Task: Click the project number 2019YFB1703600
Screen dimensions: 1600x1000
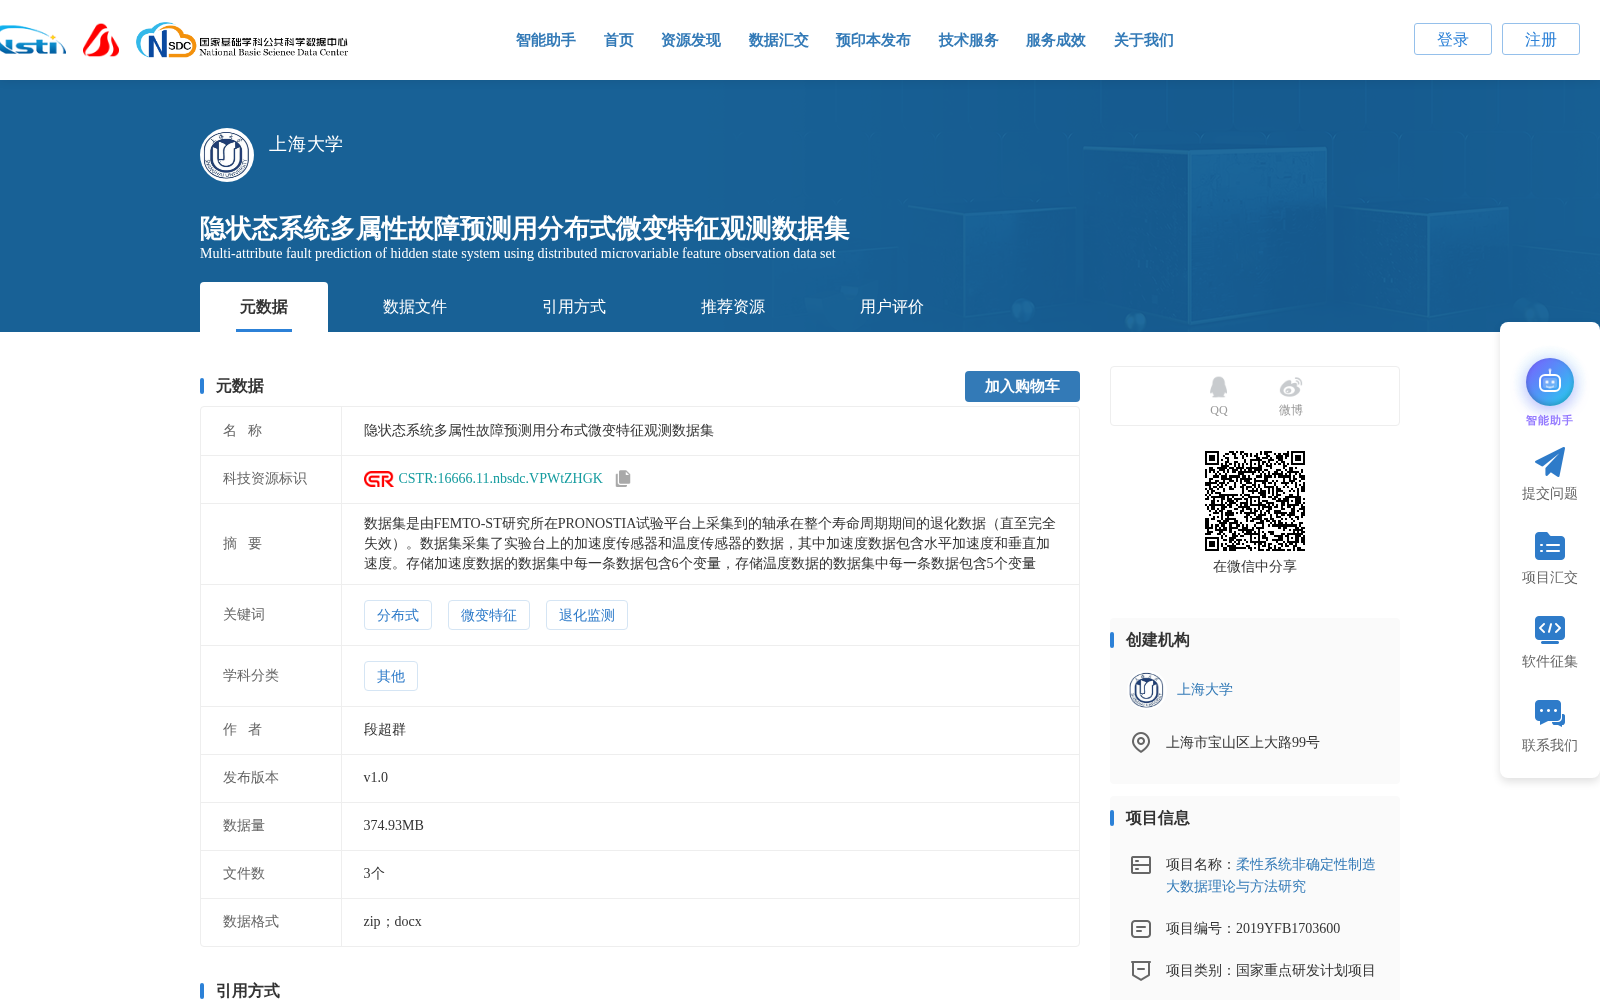Action: coord(1288,929)
